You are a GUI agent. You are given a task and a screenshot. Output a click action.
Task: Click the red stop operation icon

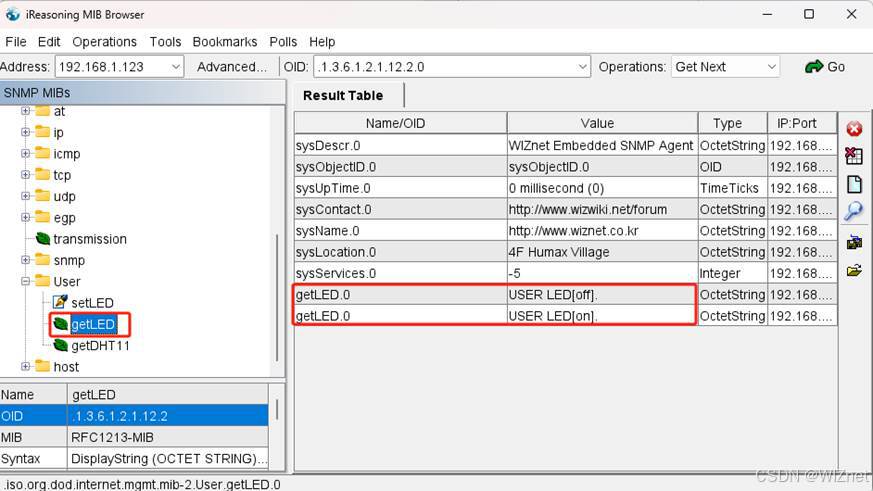854,129
